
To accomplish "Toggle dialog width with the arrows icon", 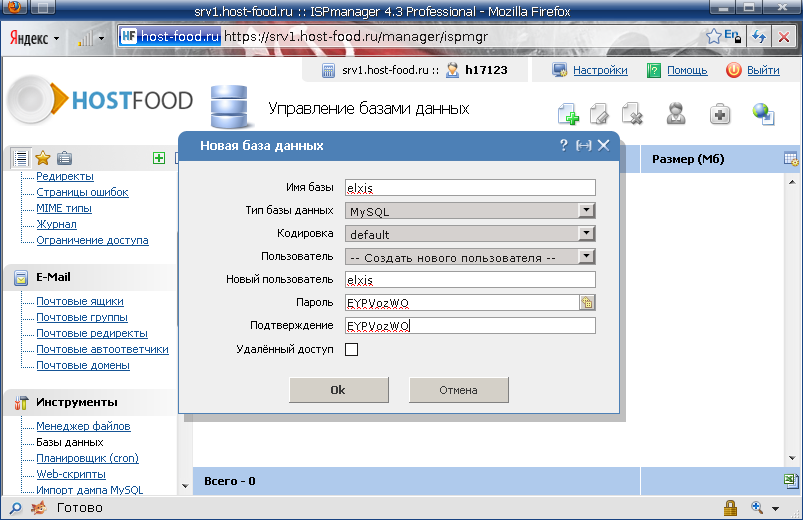I will [583, 145].
